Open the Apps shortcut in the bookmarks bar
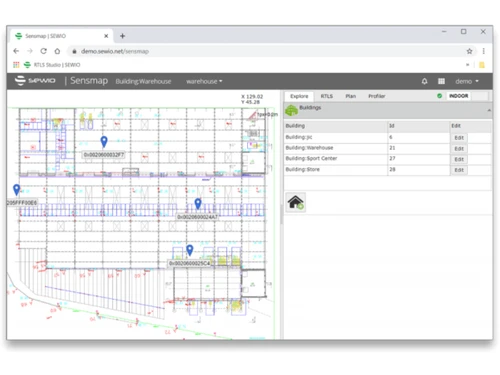This screenshot has width=500, height=375. (16, 65)
